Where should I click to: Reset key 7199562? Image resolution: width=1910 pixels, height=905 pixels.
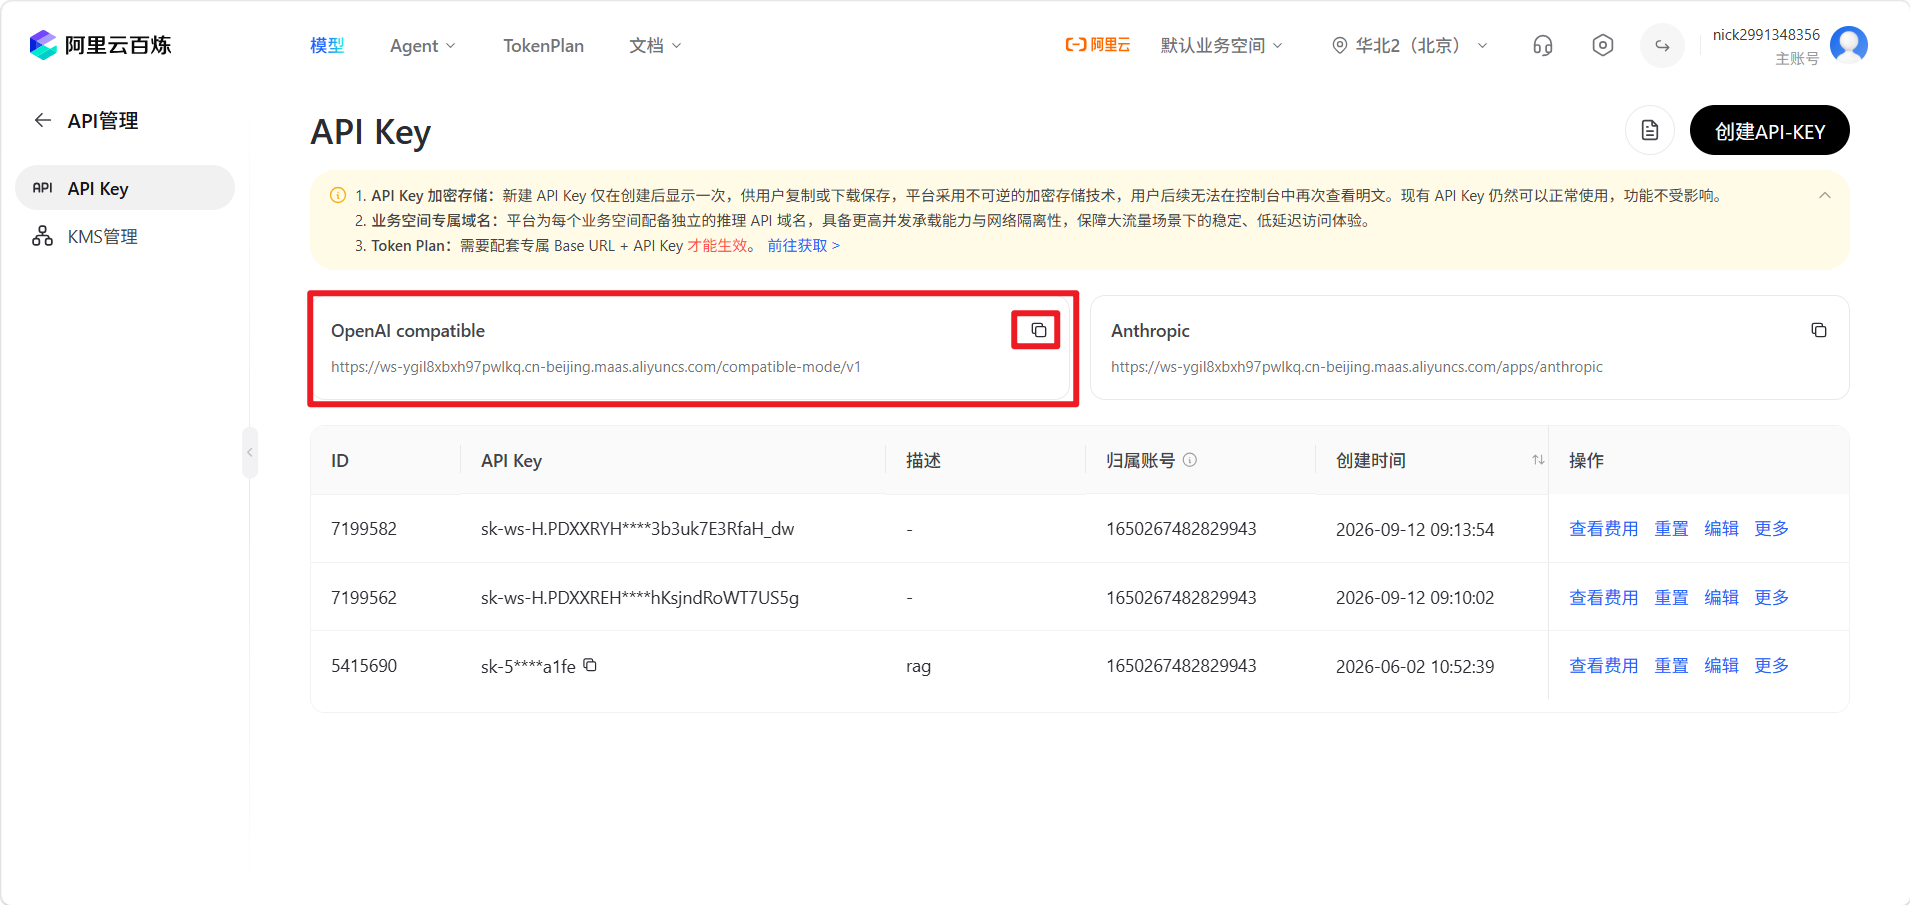1671,598
